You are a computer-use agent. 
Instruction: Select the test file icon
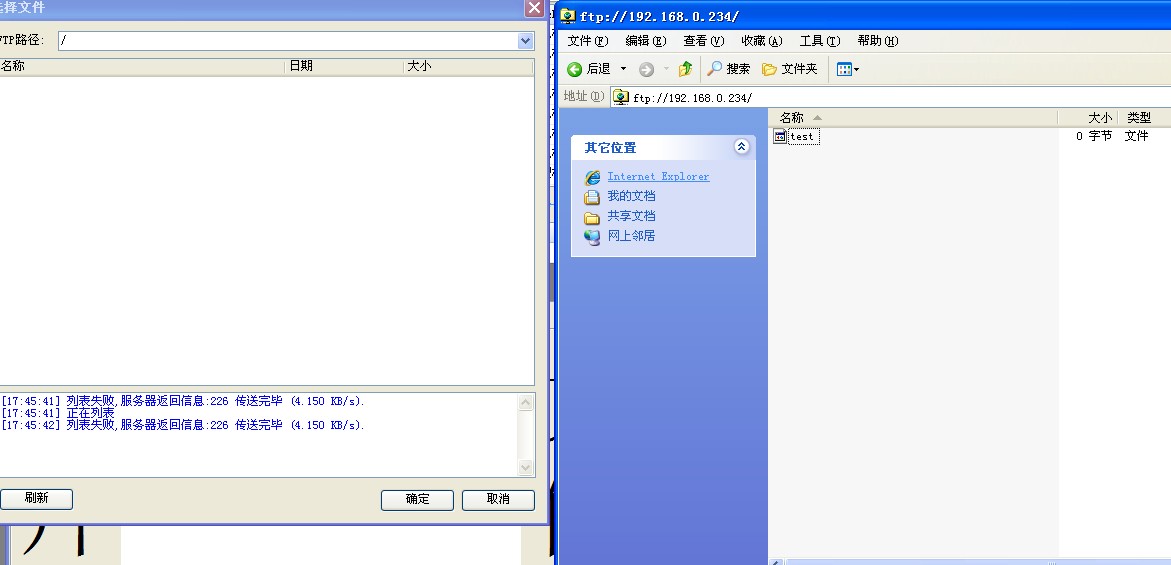(780, 136)
